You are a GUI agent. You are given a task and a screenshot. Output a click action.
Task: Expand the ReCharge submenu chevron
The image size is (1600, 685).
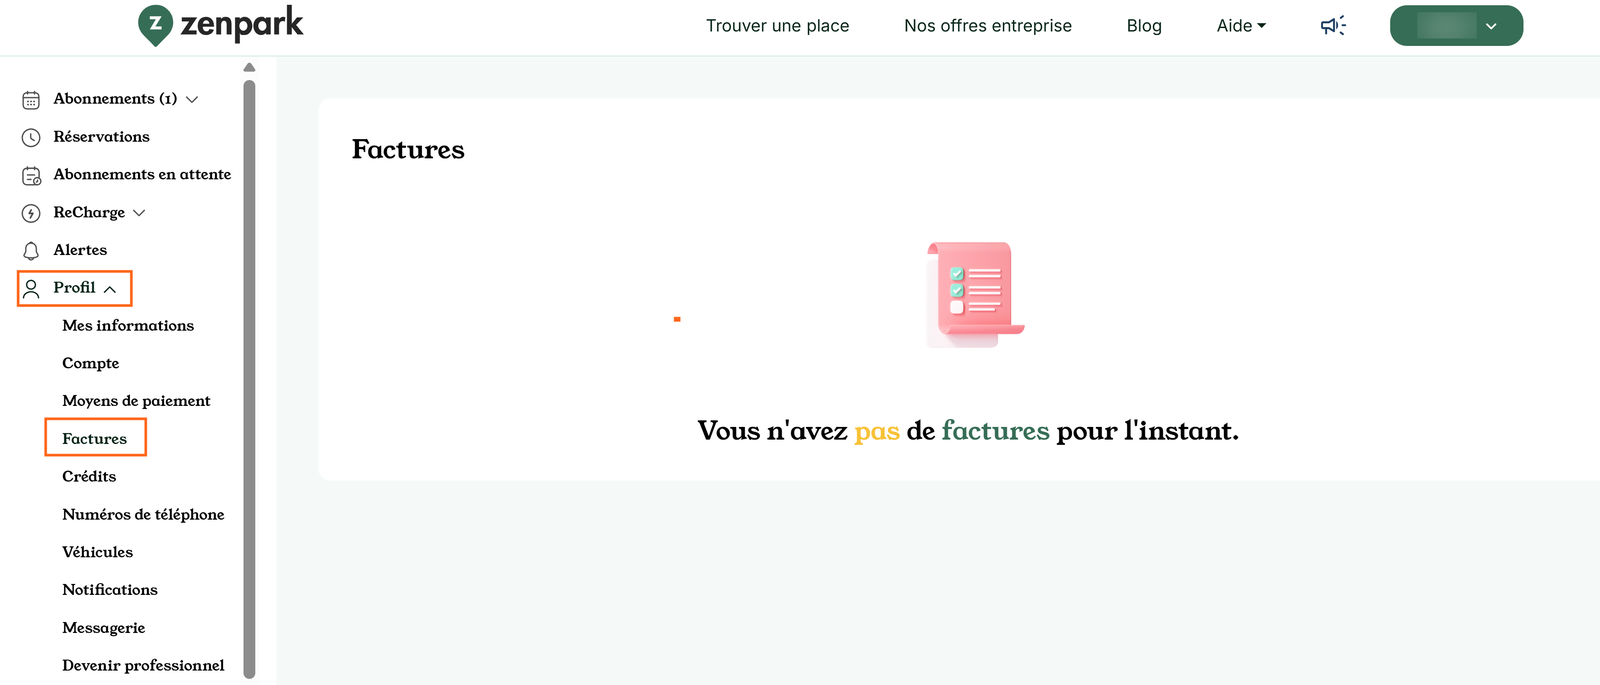tap(139, 213)
